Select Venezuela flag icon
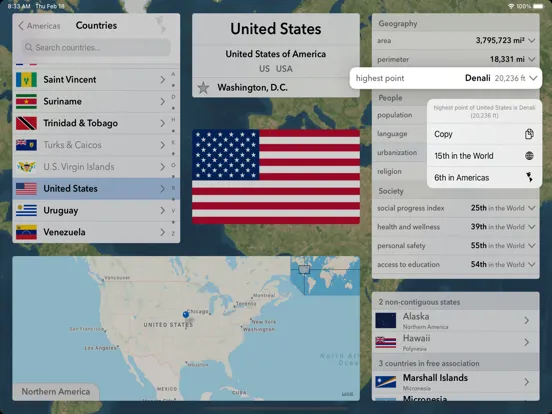 [x=26, y=232]
